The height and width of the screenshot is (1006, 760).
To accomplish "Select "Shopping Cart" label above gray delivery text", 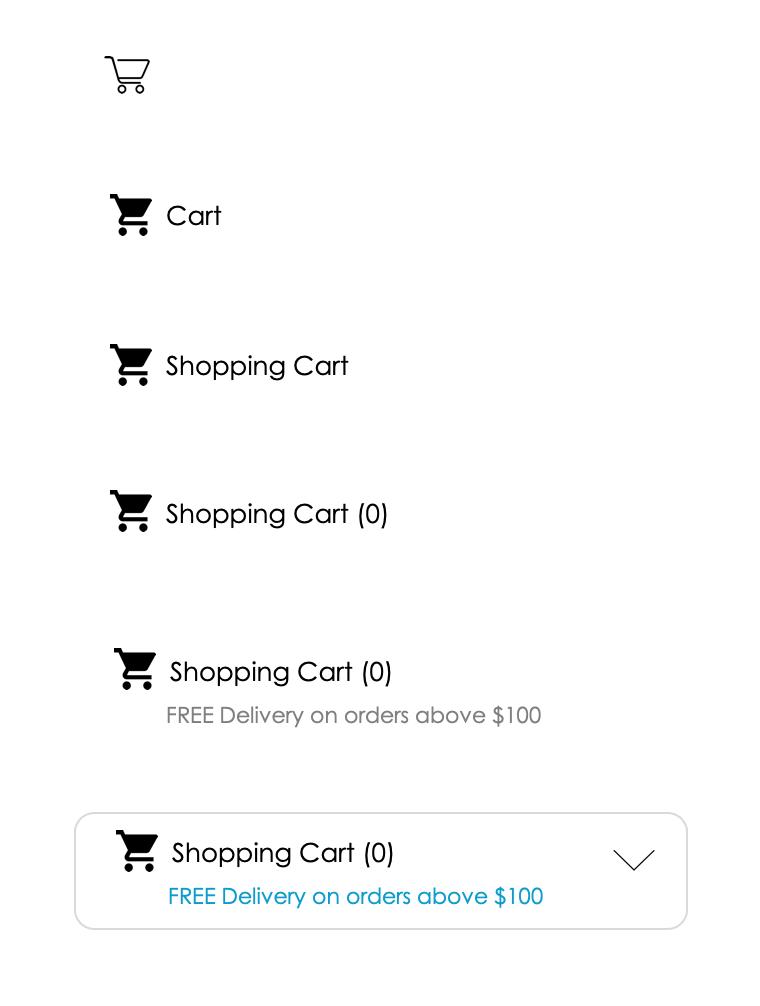I will tap(260, 672).
